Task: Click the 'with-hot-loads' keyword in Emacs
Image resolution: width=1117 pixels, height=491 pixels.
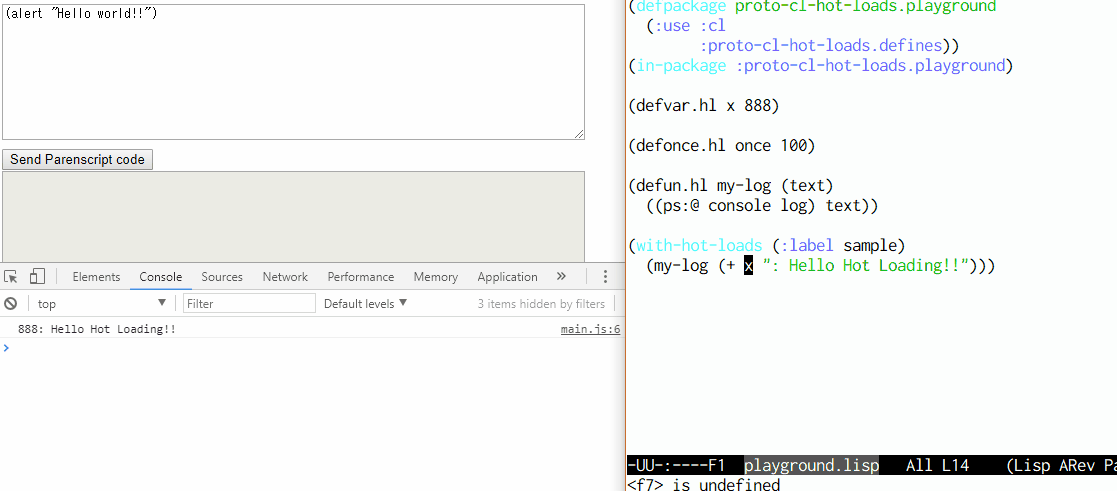Action: (x=699, y=246)
